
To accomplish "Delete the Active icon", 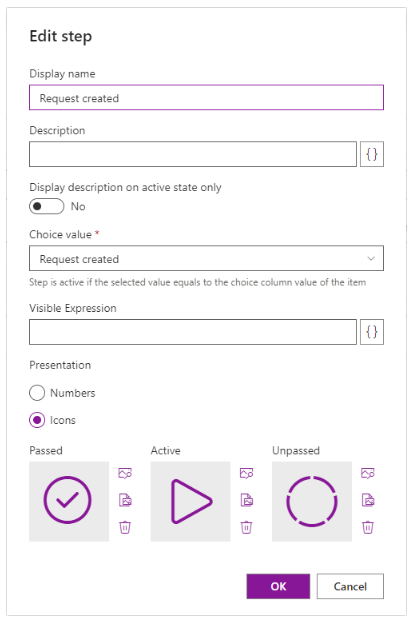I will point(246,527).
